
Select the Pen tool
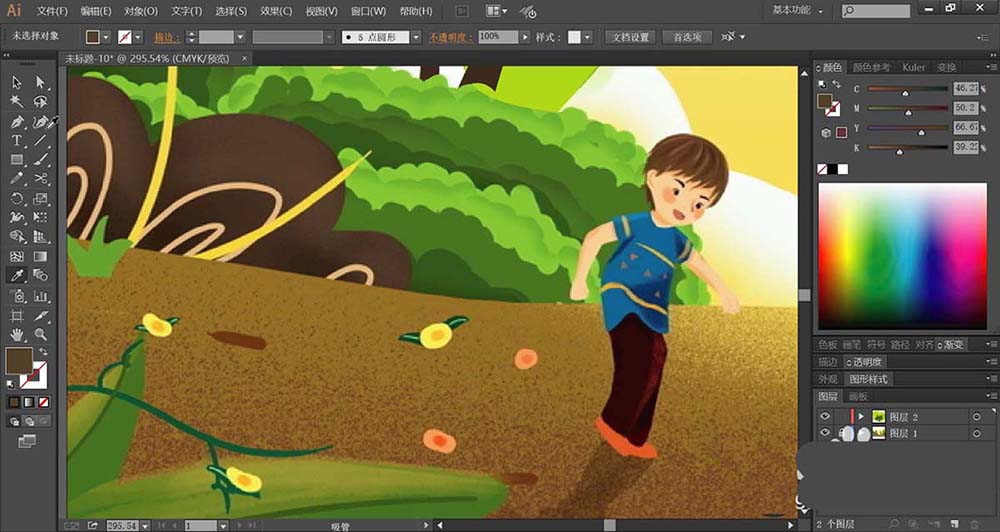tap(17, 121)
